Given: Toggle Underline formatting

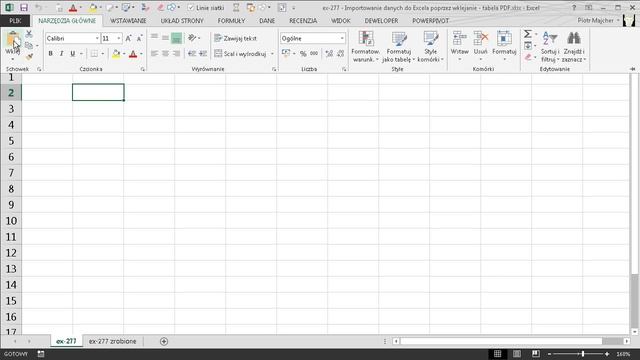Looking at the screenshot, I should [73, 53].
